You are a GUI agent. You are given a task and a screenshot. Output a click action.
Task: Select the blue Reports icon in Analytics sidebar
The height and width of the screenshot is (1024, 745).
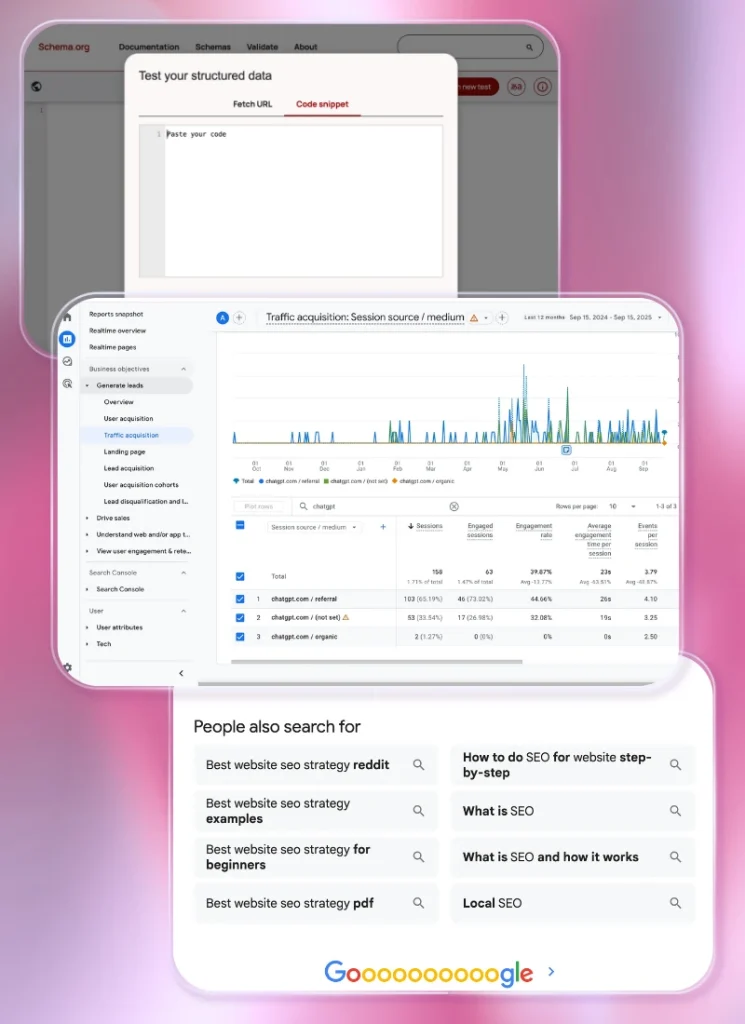coord(67,339)
